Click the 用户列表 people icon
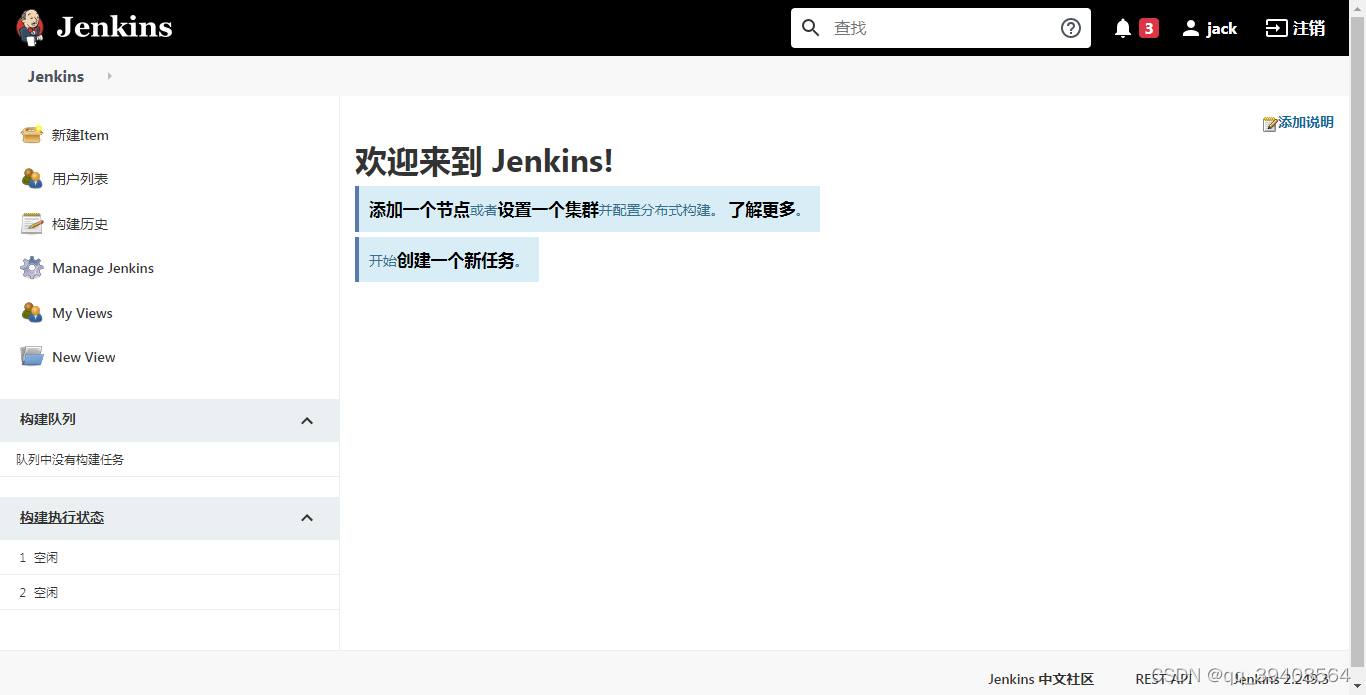 (x=32, y=178)
